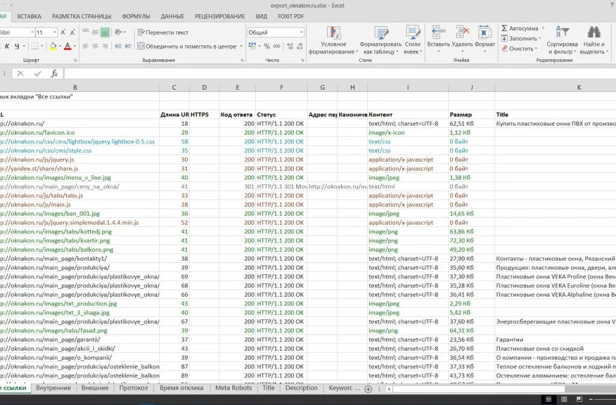Click Delete cells (Удалить) icon
The height and width of the screenshot is (405, 616).
(x=462, y=32)
